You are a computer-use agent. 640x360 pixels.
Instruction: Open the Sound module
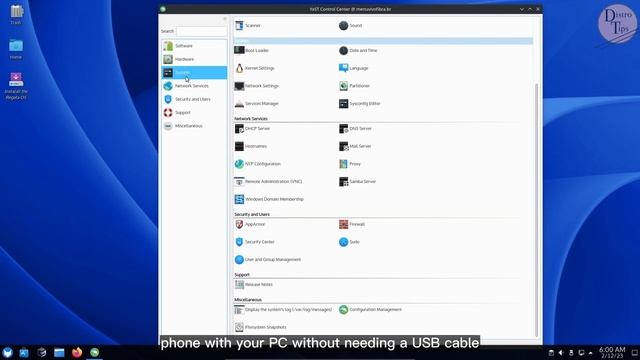(351, 25)
